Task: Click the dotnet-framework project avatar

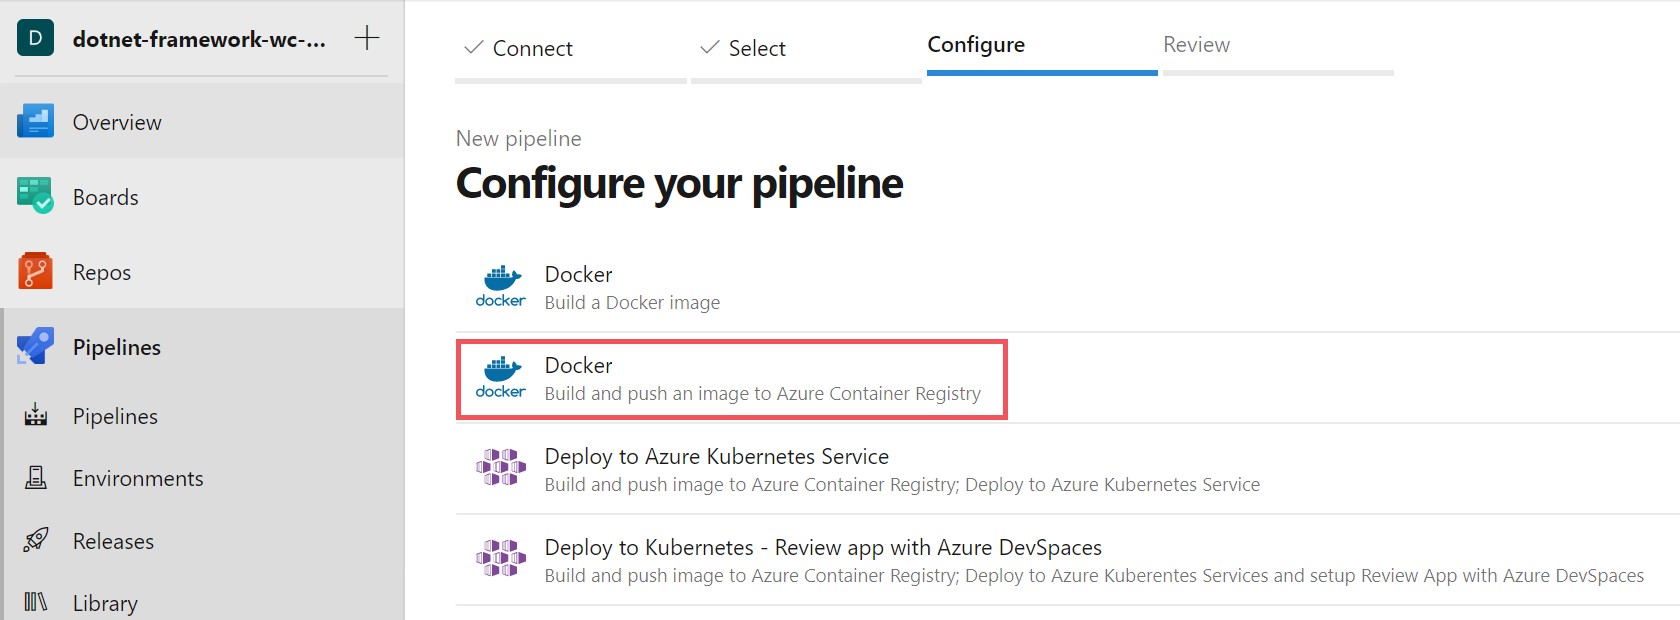Action: click(x=34, y=38)
